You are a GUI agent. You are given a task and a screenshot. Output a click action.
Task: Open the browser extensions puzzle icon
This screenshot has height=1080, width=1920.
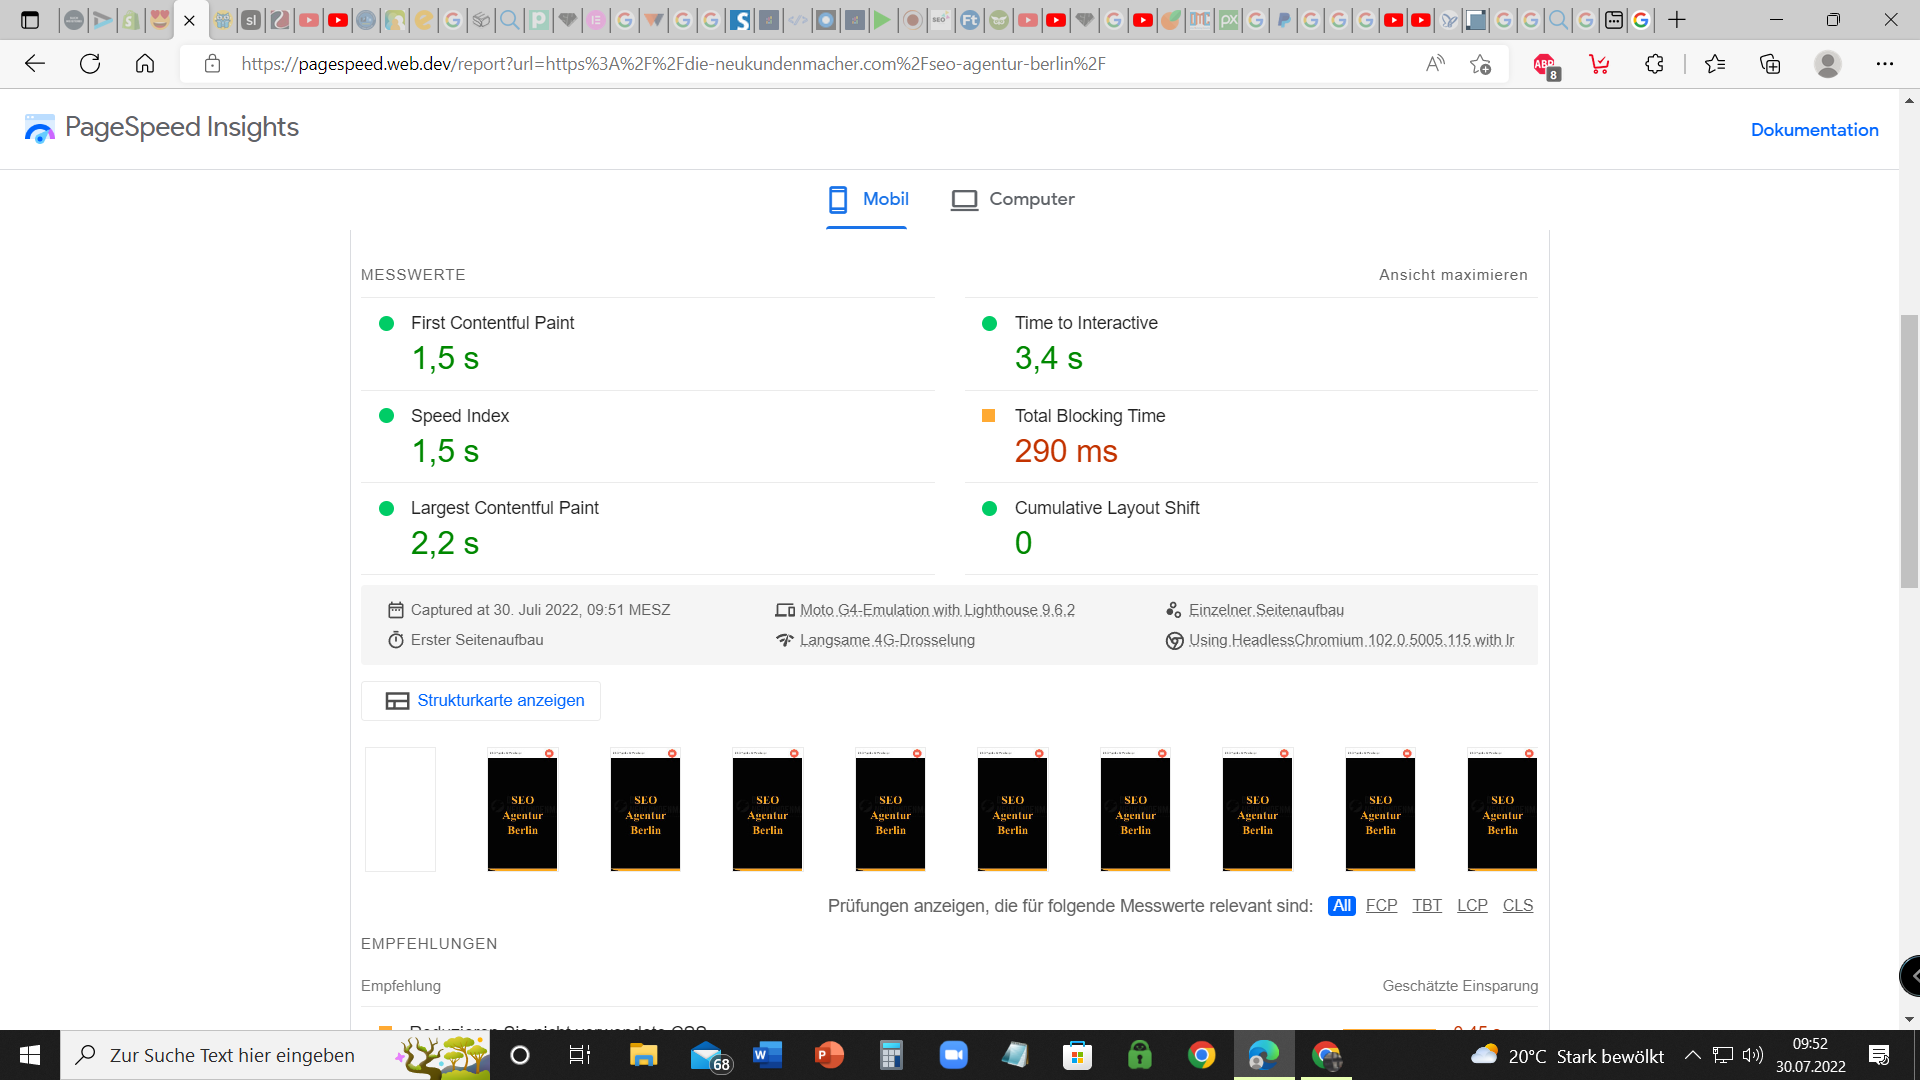point(1654,64)
